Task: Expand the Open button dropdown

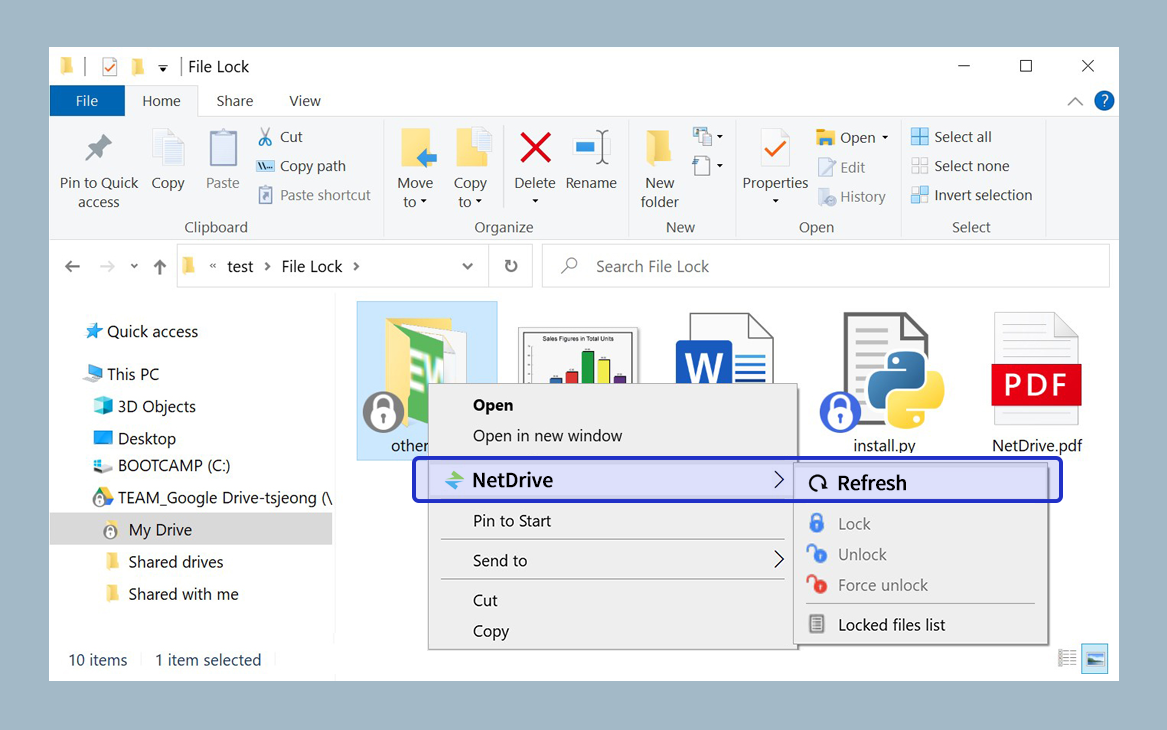Action: point(884,136)
